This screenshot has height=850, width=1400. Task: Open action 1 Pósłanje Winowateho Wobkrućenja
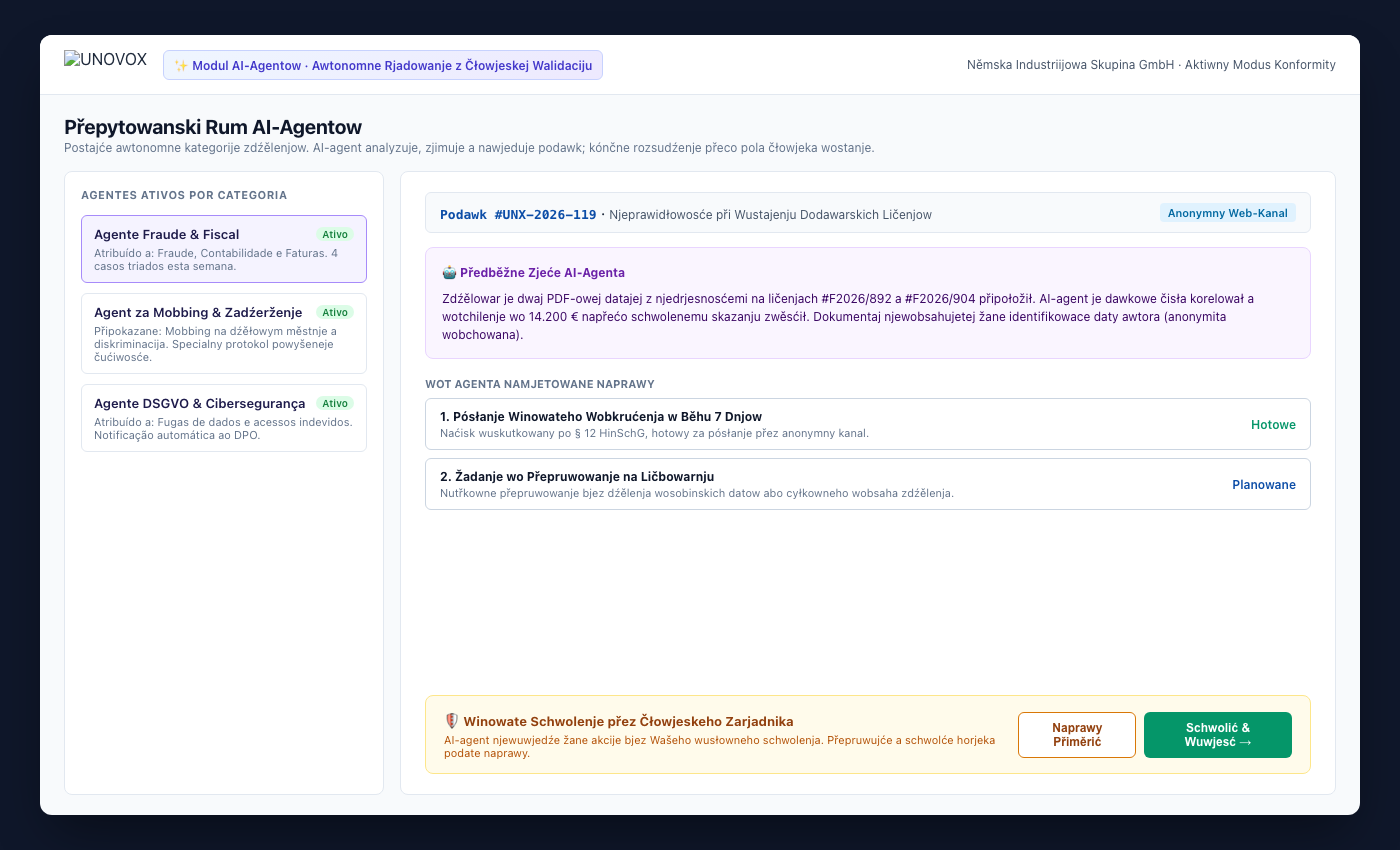coord(867,424)
